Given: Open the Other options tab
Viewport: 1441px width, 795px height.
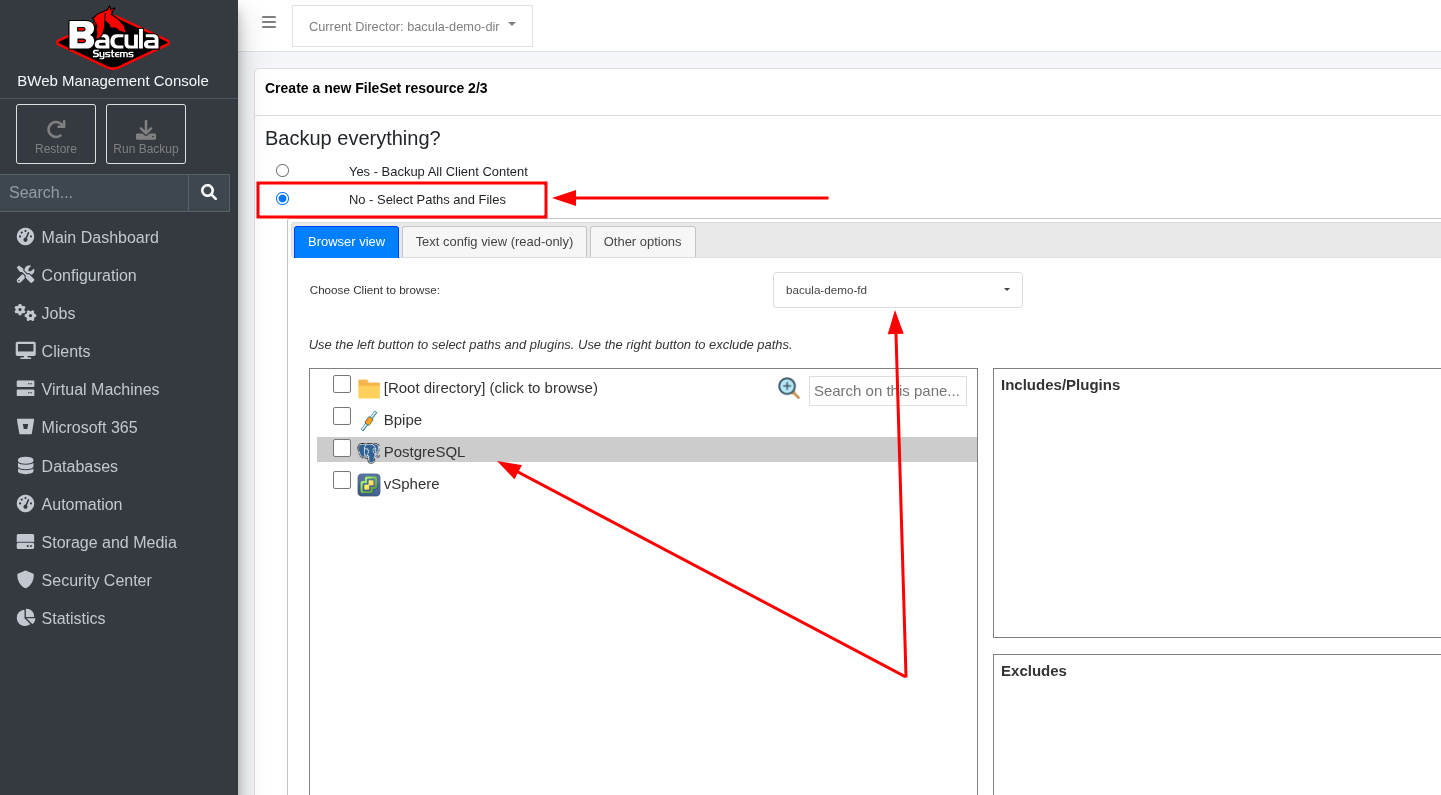Looking at the screenshot, I should [642, 242].
